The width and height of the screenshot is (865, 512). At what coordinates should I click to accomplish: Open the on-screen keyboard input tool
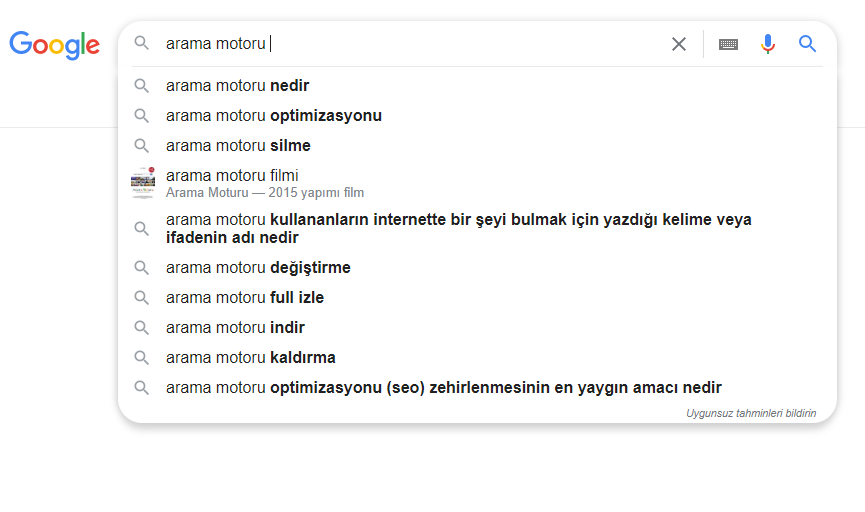(x=728, y=44)
